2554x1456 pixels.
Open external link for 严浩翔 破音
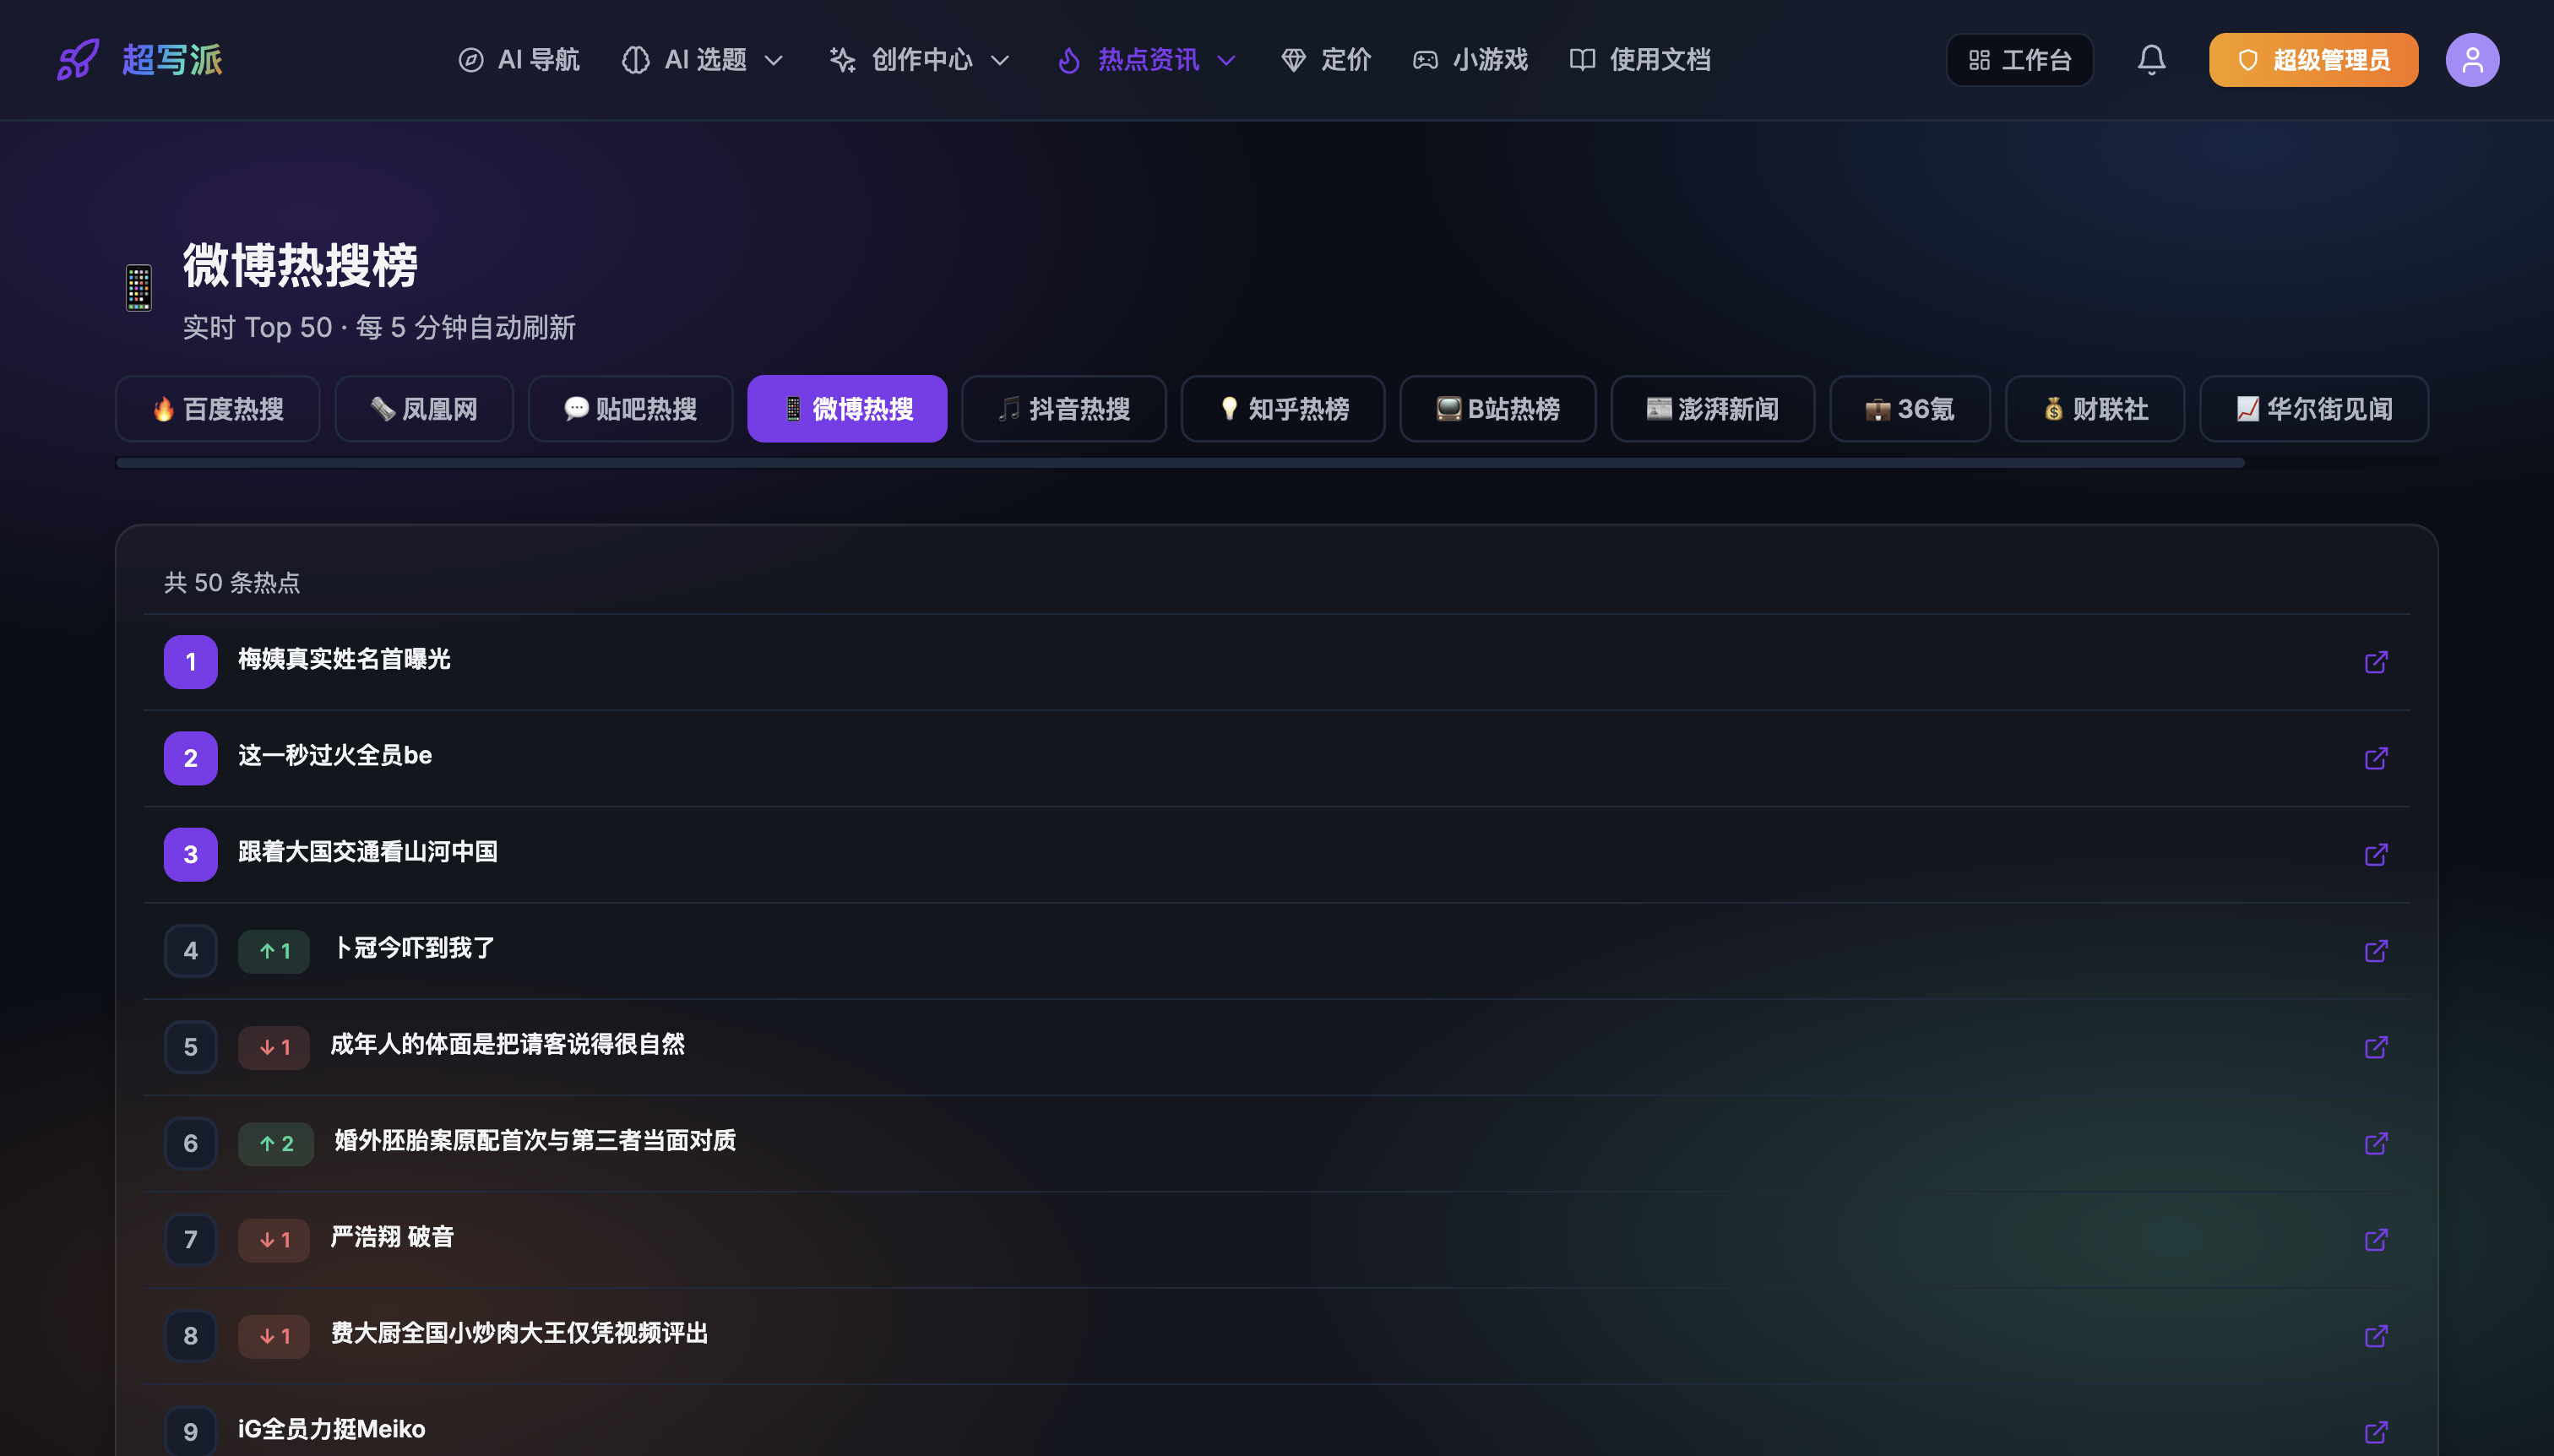(x=2376, y=1239)
